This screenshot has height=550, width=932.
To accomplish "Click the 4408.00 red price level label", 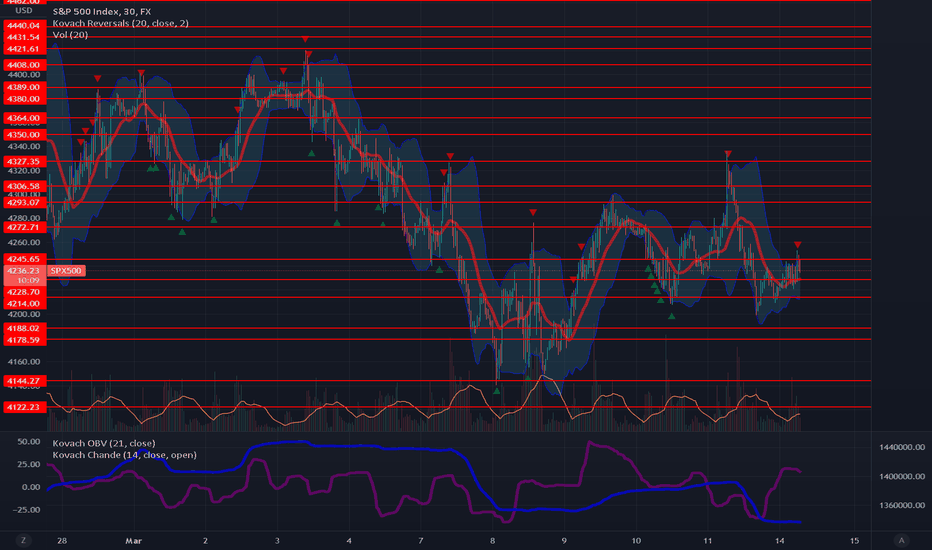I will 24,65.
